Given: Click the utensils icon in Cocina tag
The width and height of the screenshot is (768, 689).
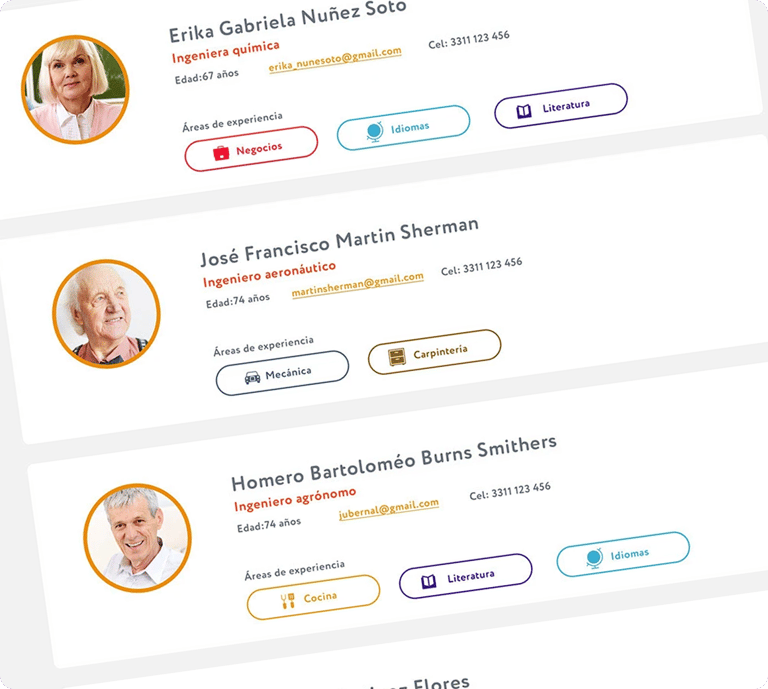Looking at the screenshot, I should click(x=287, y=601).
